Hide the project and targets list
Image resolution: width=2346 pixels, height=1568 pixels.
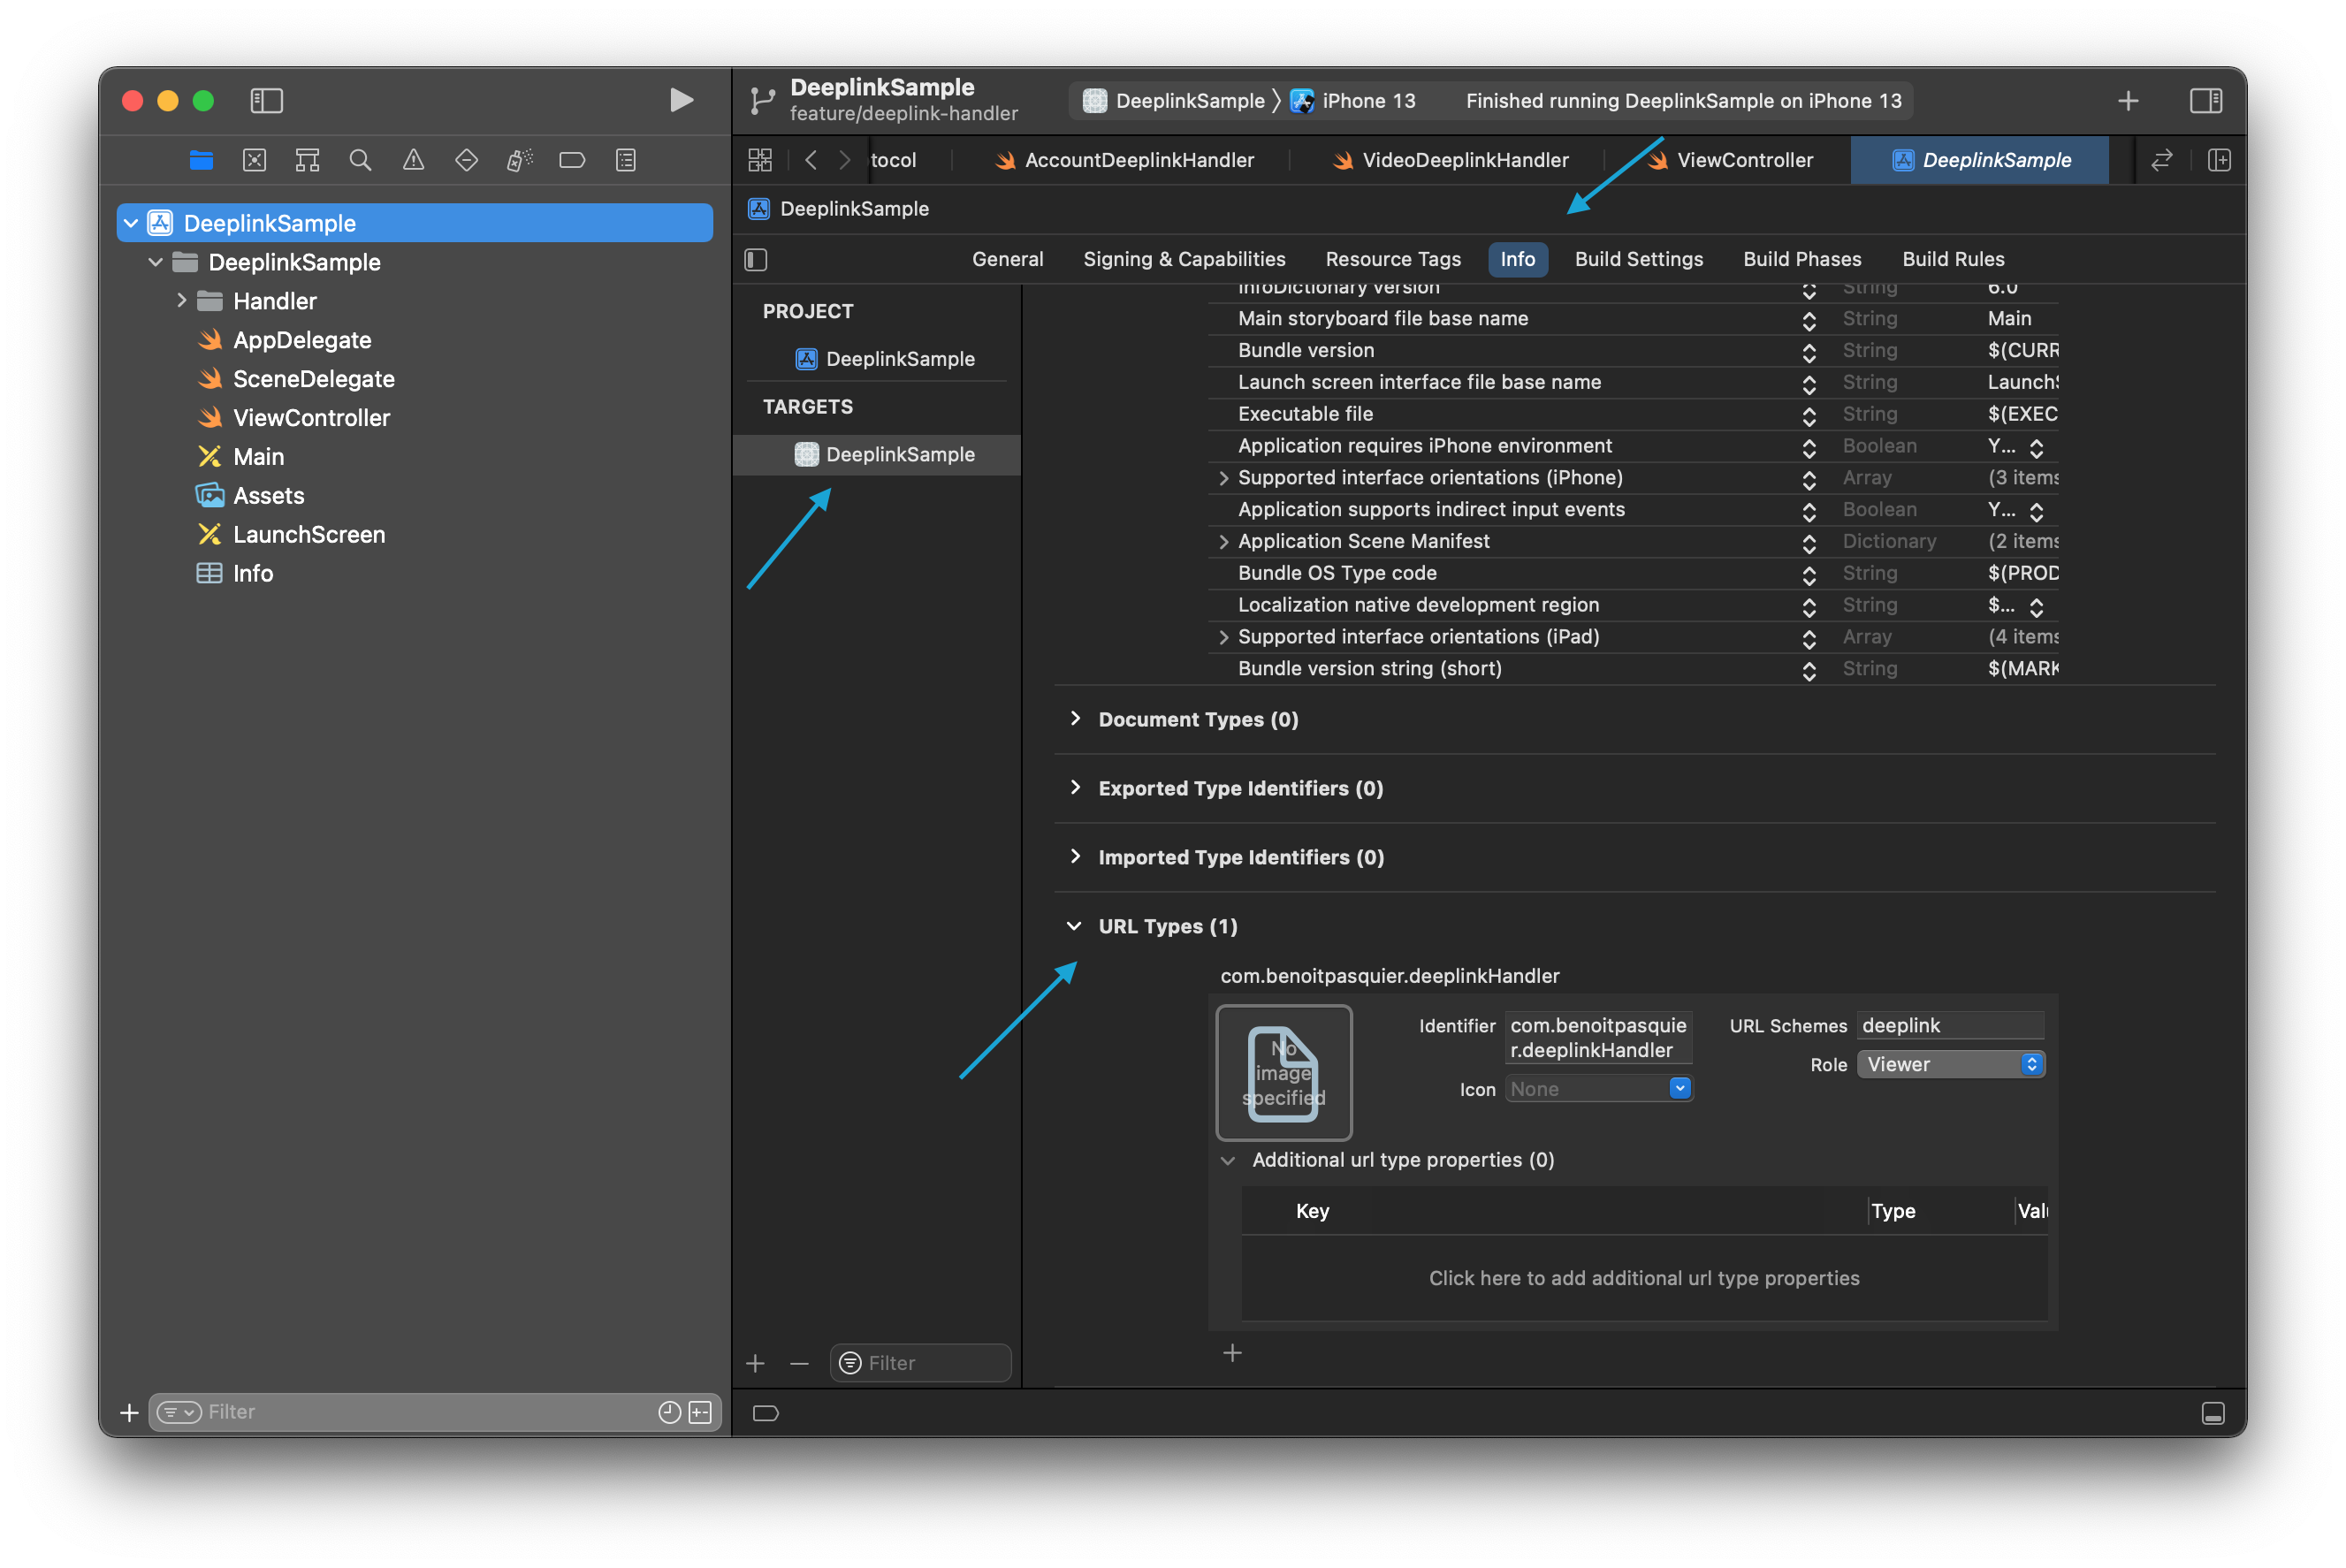click(x=756, y=260)
